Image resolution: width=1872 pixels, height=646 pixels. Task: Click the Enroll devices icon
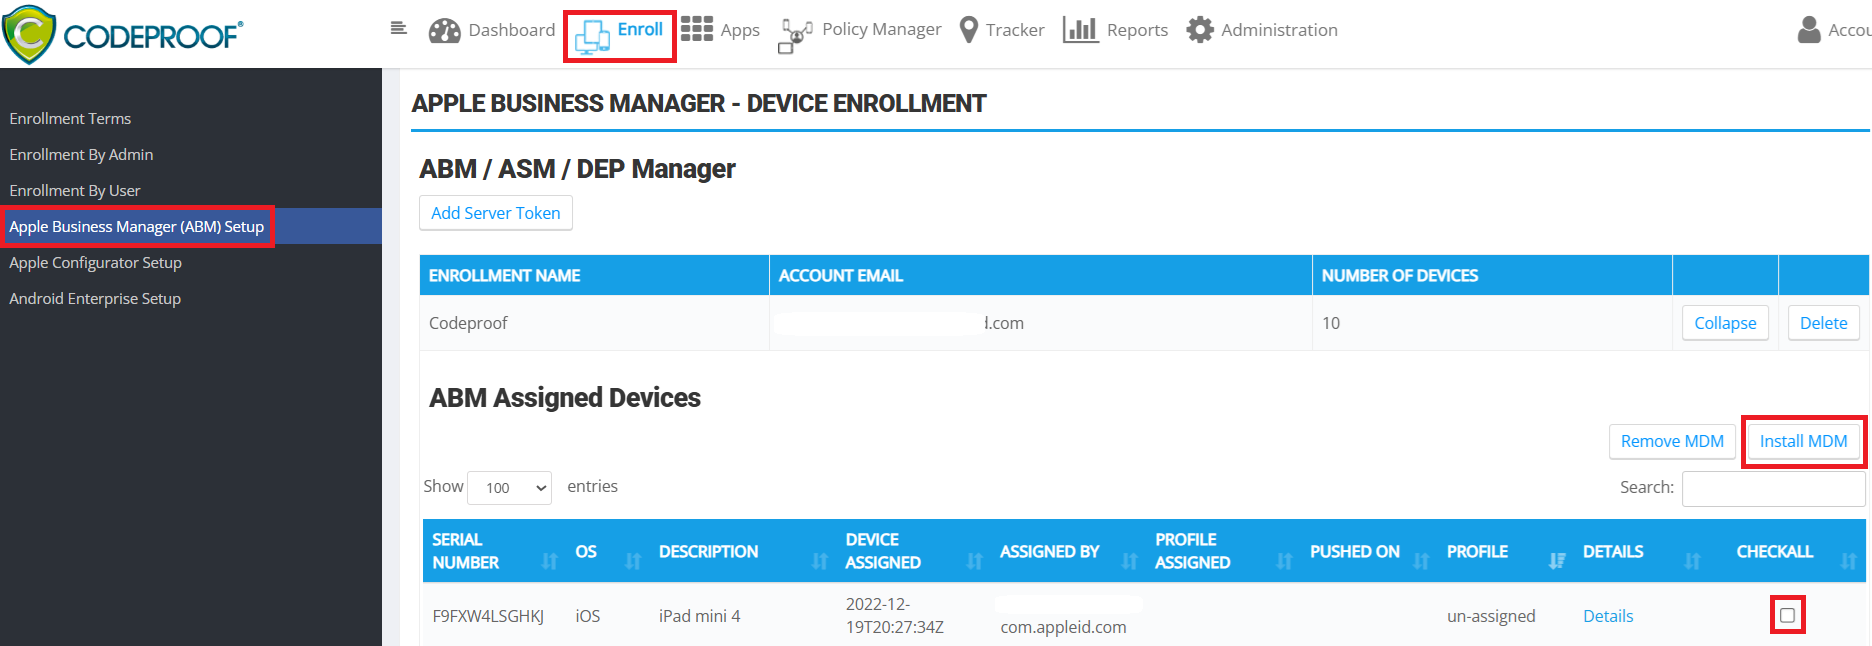tap(592, 37)
